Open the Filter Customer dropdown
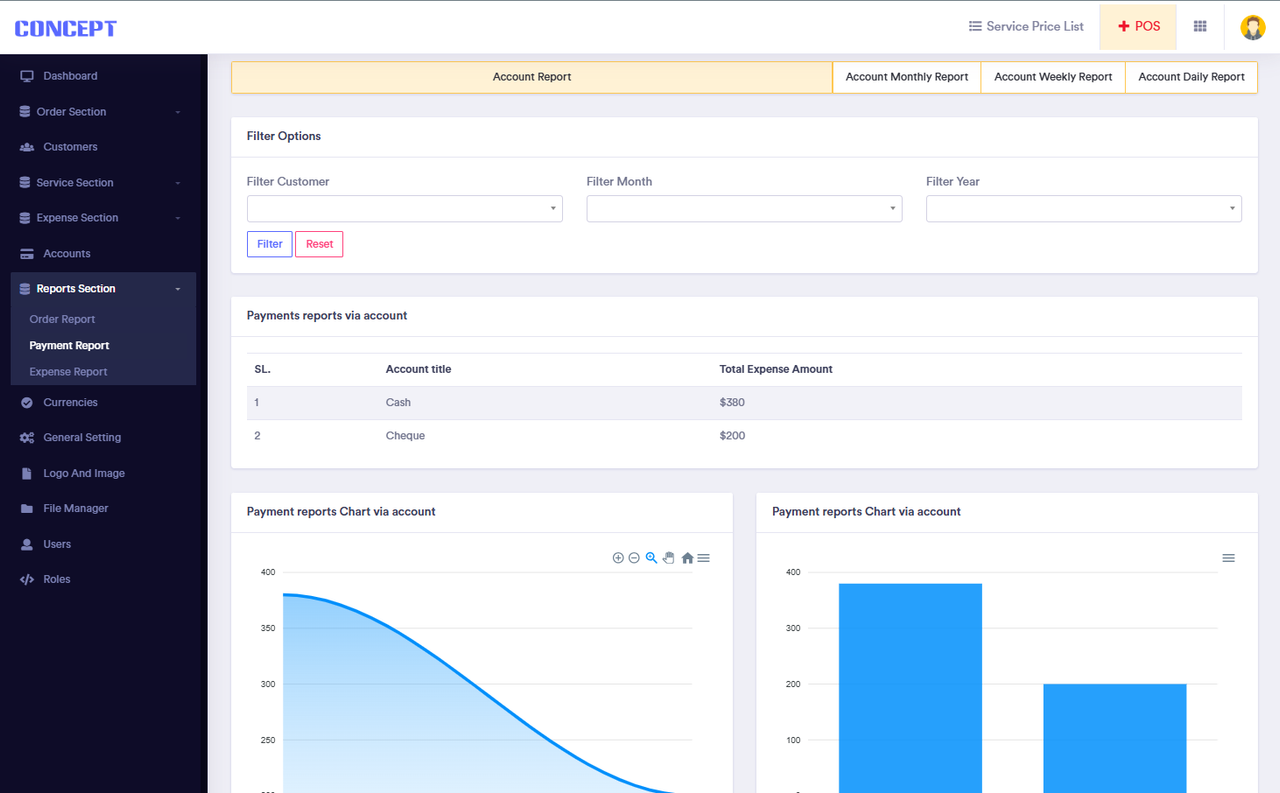The height and width of the screenshot is (793, 1280). tap(405, 209)
